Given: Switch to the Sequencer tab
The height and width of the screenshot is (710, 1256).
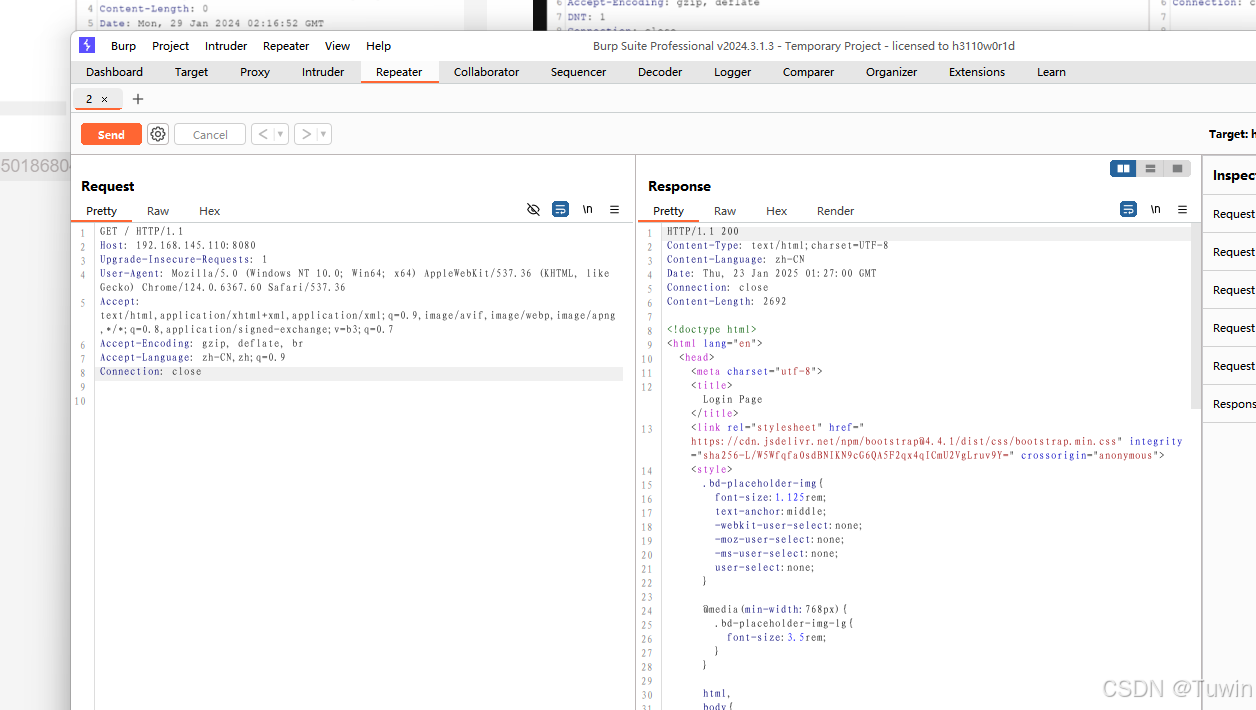Looking at the screenshot, I should [x=578, y=72].
